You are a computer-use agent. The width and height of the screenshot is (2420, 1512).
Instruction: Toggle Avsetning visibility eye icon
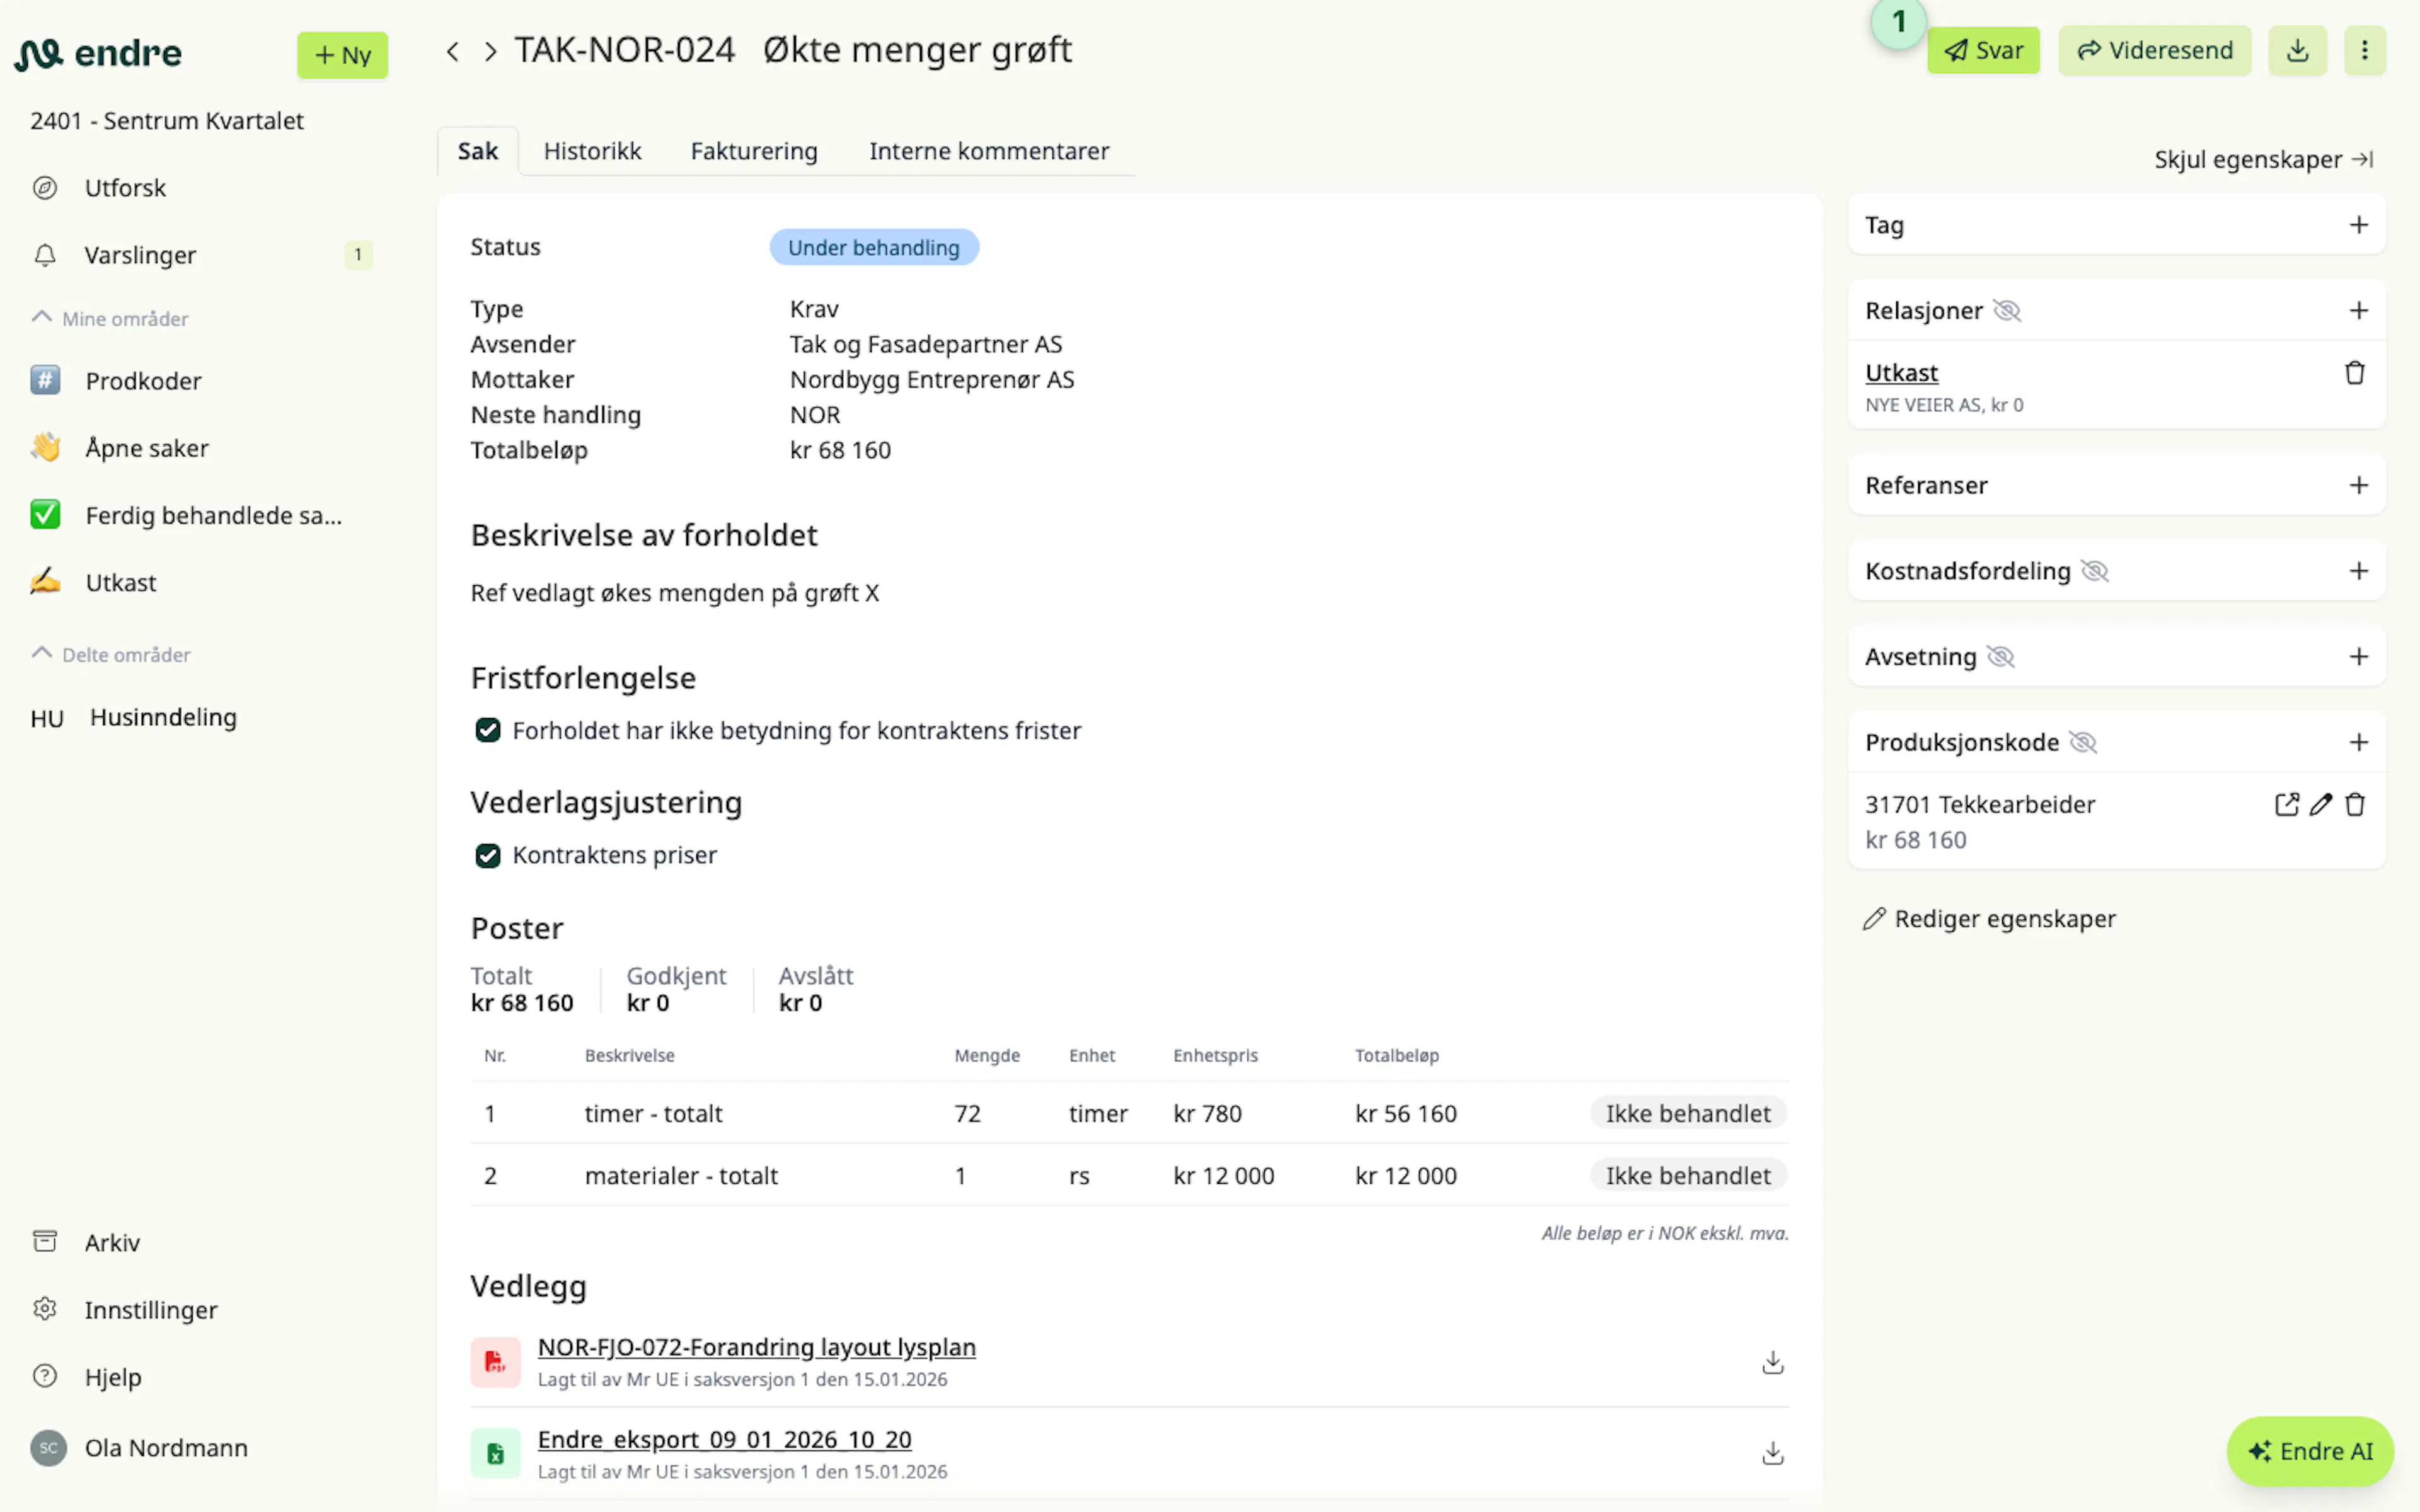point(2000,657)
